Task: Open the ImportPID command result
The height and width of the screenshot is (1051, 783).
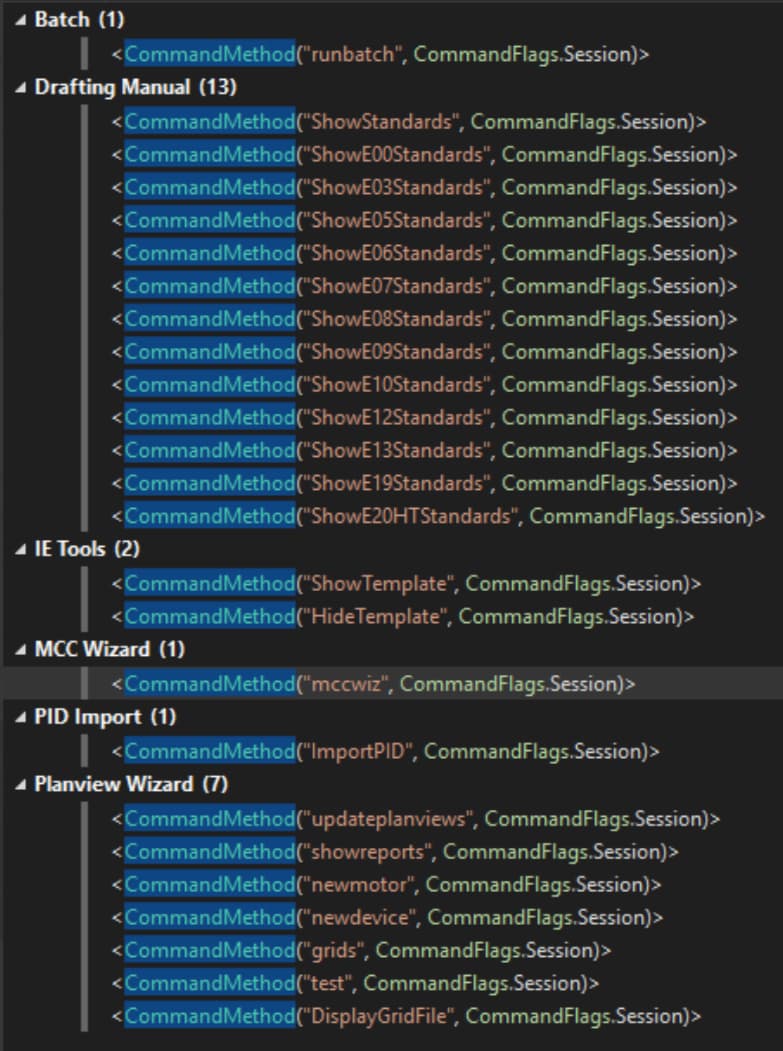Action: pyautogui.click(x=385, y=751)
